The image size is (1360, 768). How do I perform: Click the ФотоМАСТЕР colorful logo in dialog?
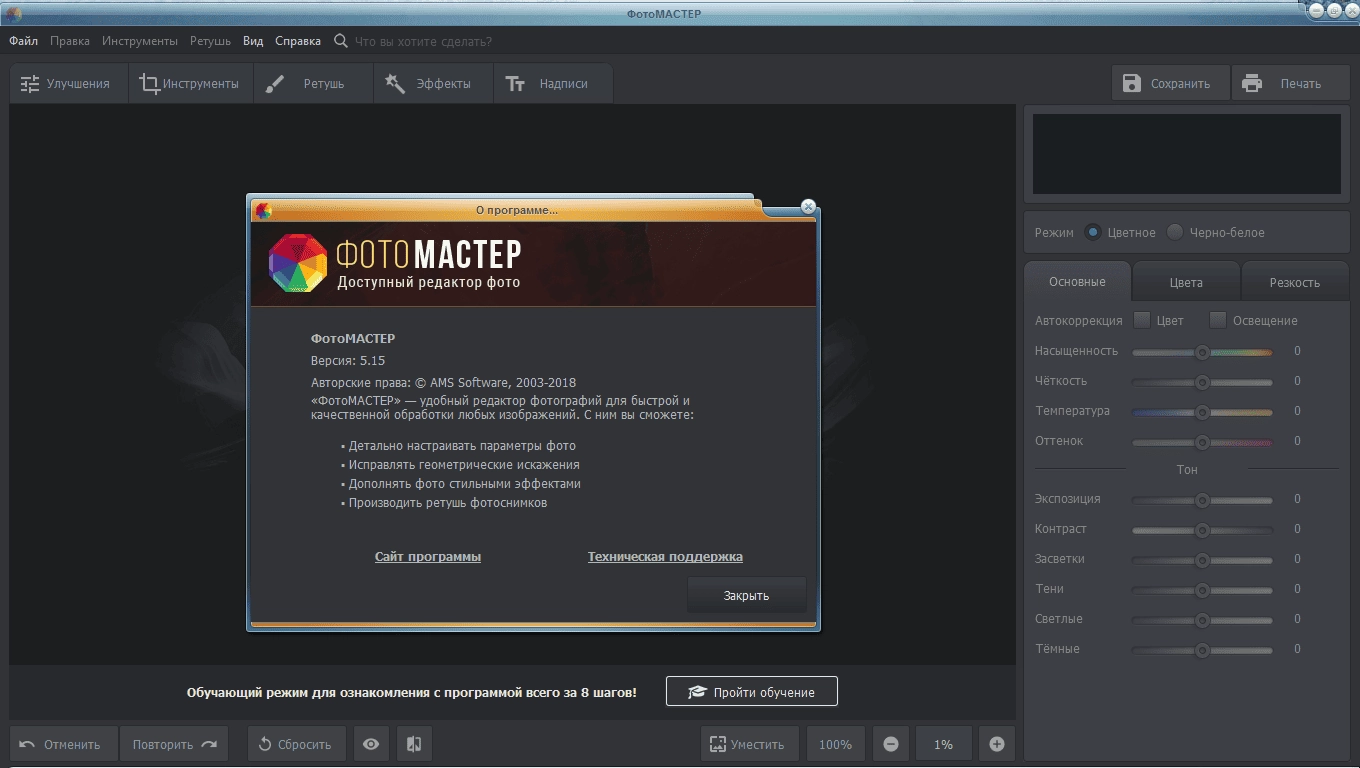(x=298, y=263)
